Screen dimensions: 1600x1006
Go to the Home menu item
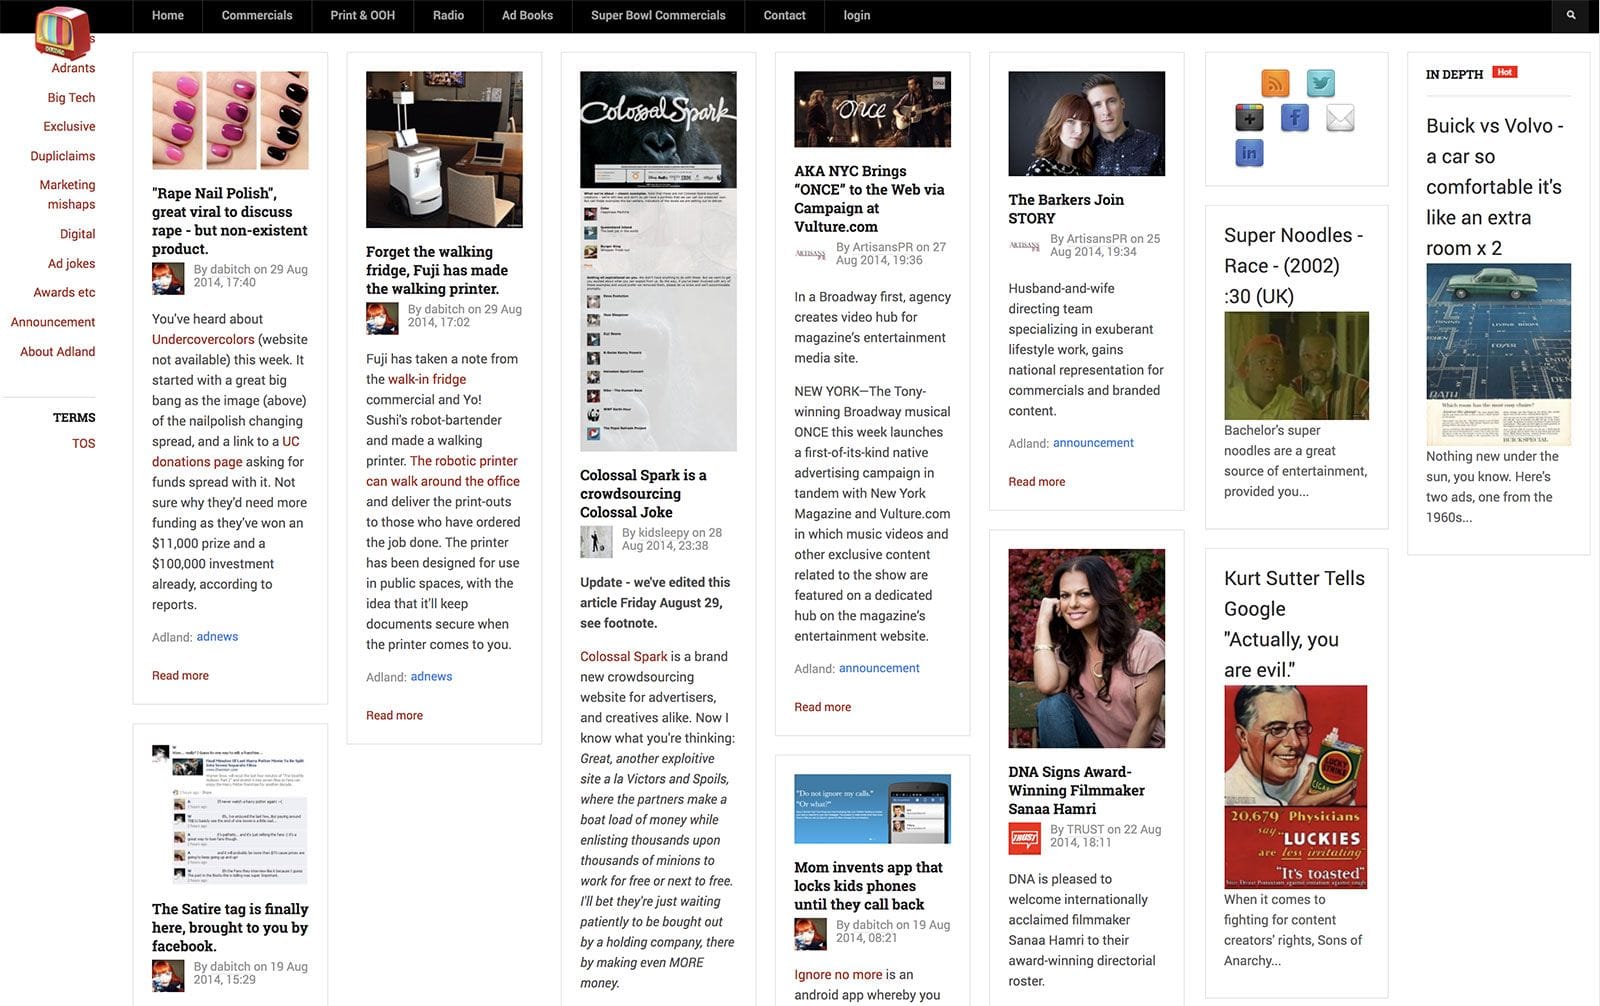[167, 15]
